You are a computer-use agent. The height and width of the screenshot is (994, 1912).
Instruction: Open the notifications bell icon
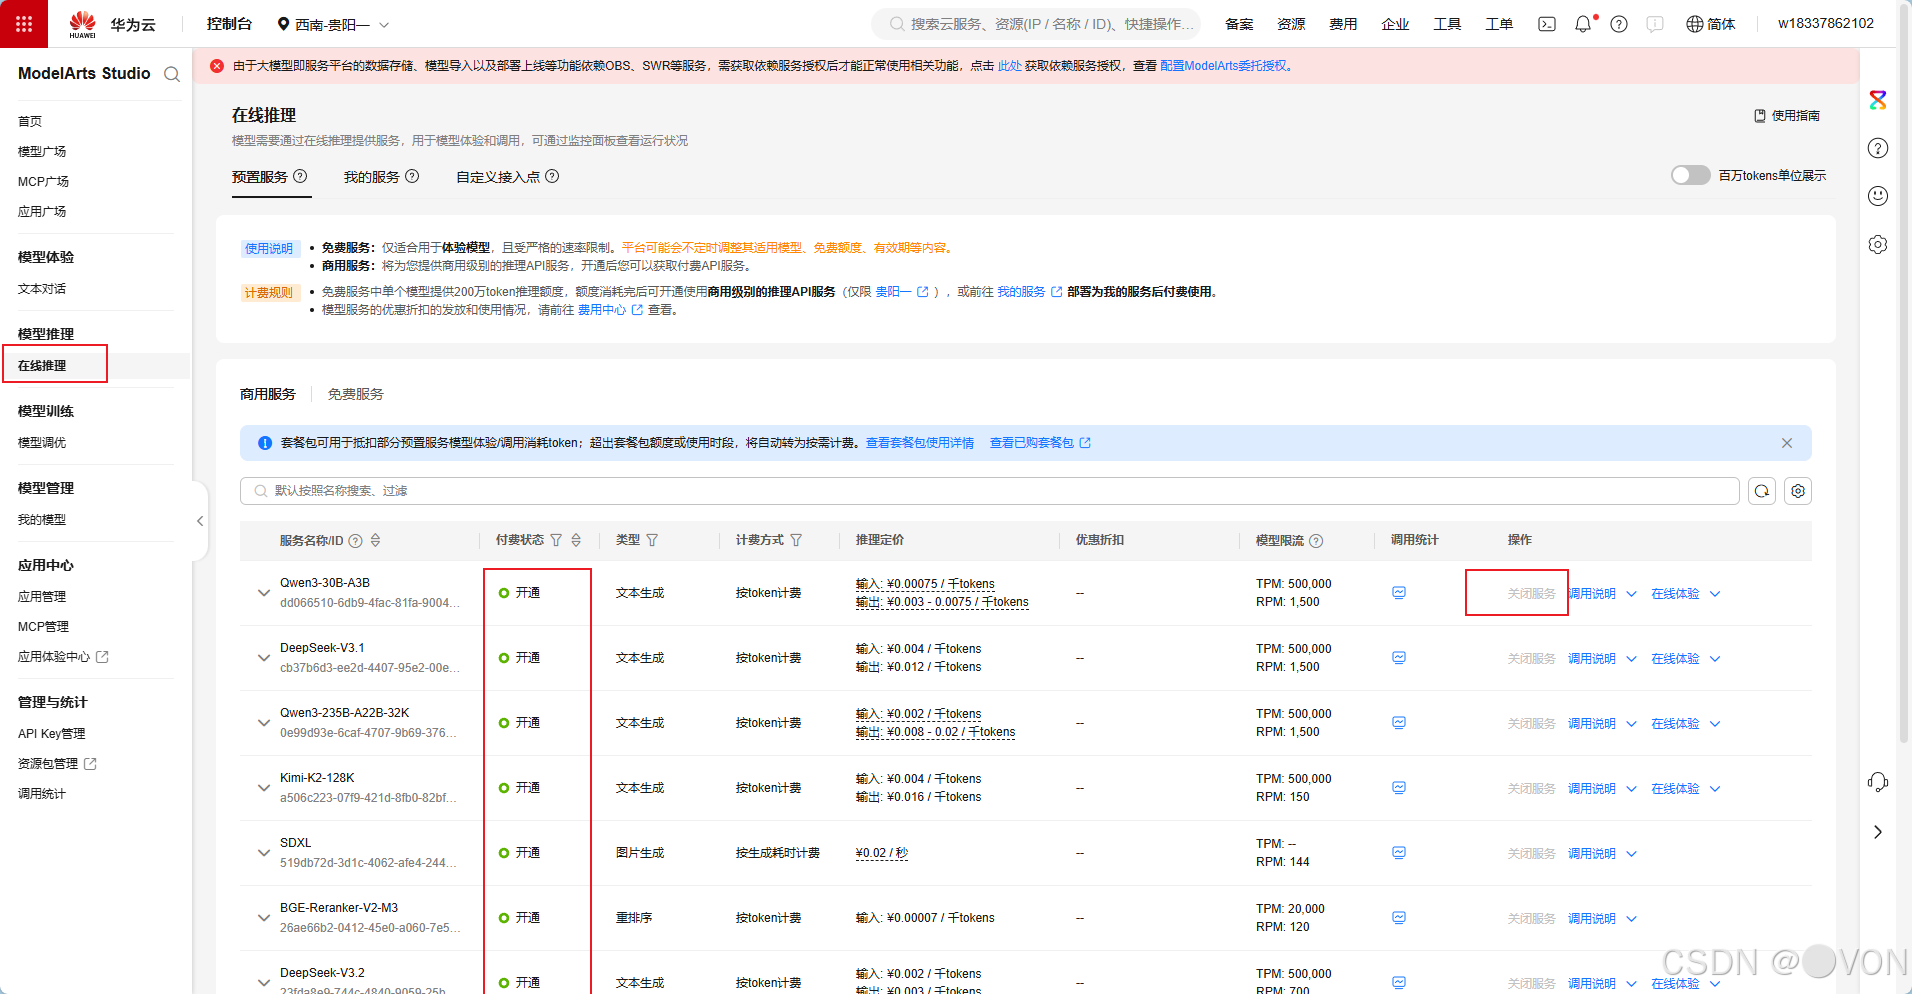pyautogui.click(x=1583, y=24)
